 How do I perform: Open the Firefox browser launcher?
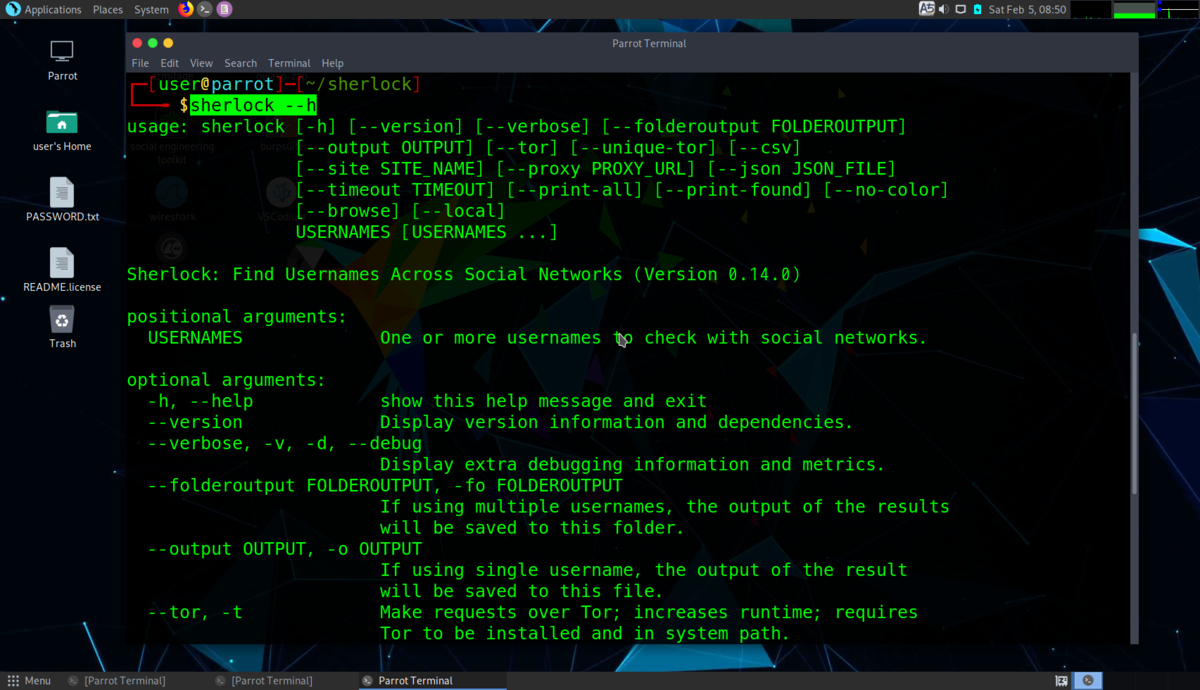(x=186, y=9)
